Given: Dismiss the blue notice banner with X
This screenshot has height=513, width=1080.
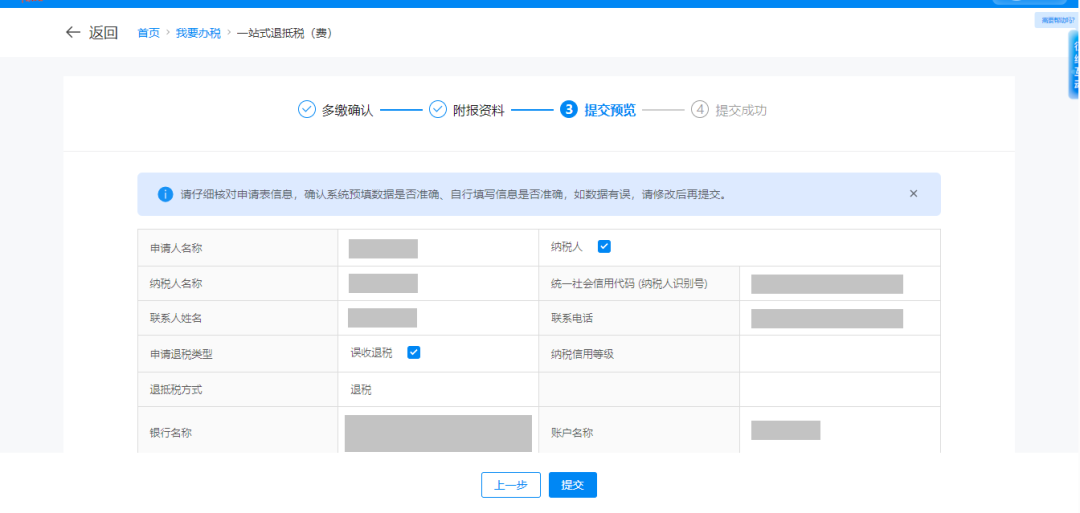Looking at the screenshot, I should click(913, 193).
